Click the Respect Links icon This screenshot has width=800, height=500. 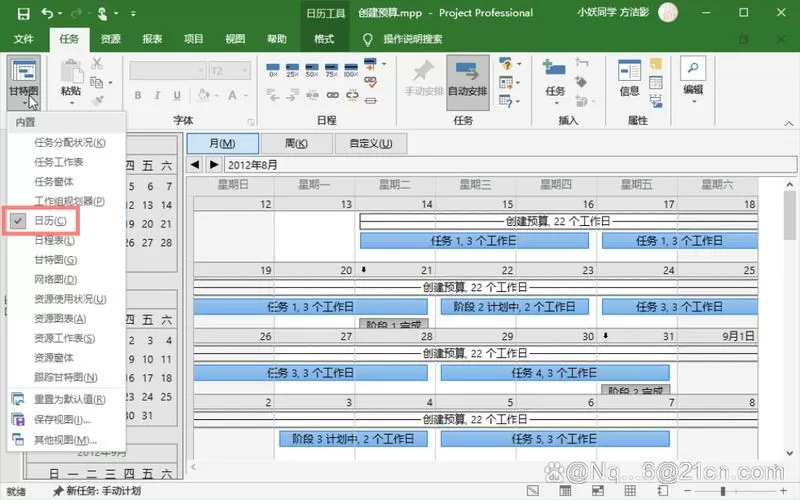point(370,82)
